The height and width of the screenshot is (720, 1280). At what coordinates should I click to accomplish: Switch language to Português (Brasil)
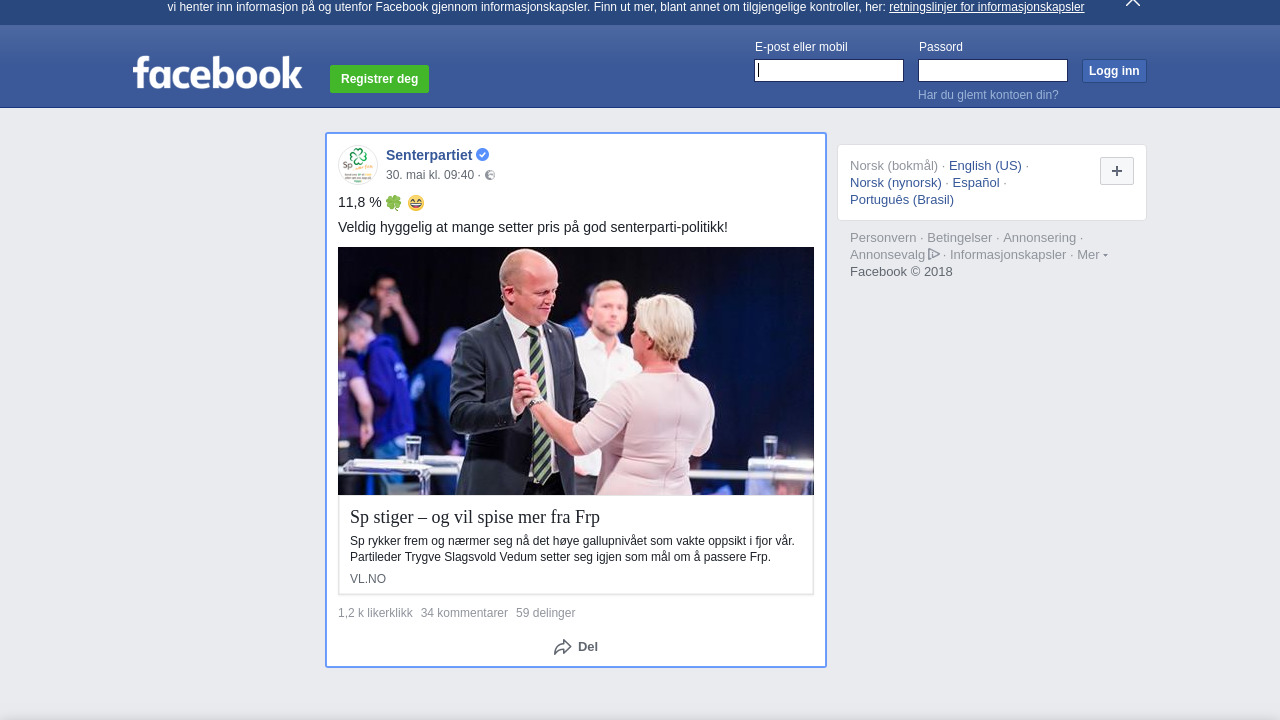[x=902, y=200]
